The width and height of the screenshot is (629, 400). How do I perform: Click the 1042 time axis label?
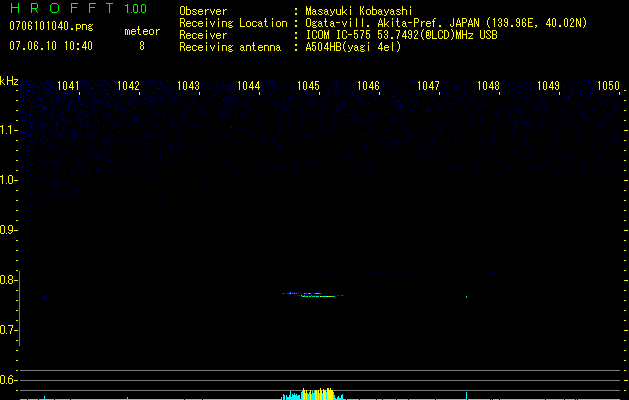[128, 86]
